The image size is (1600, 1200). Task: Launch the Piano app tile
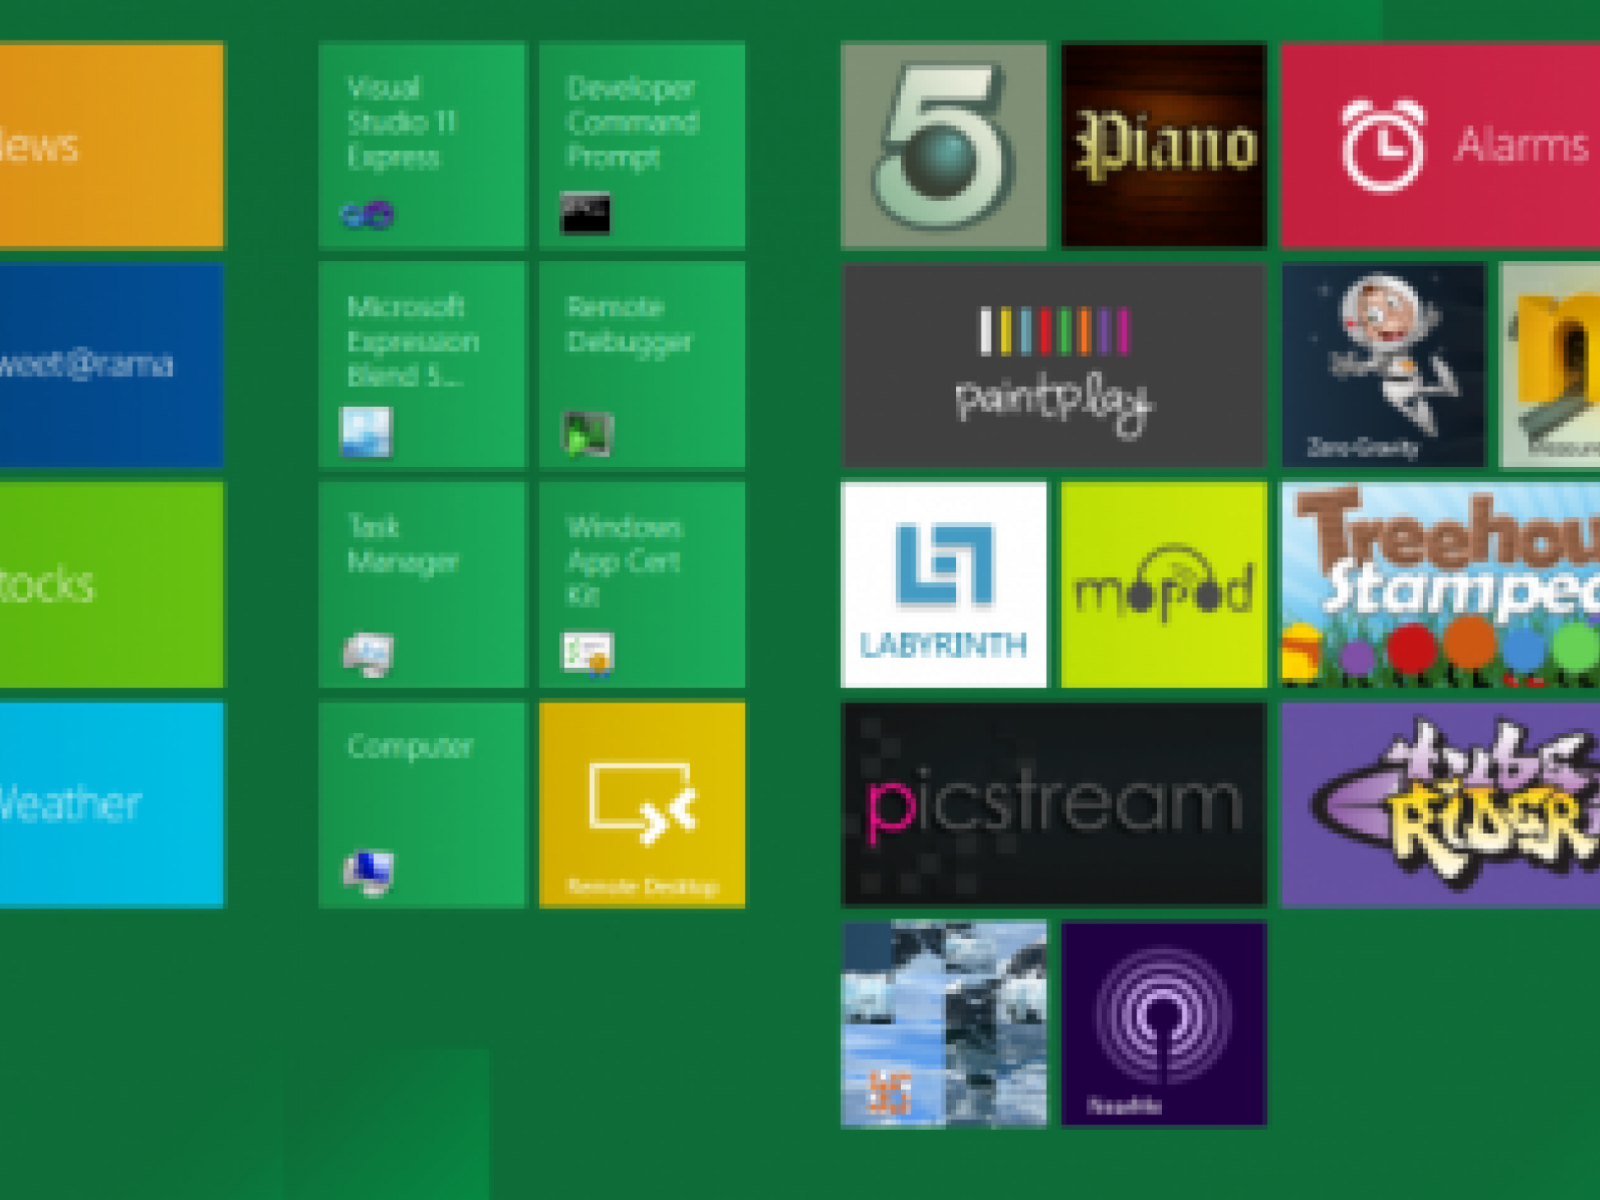coord(1164,145)
